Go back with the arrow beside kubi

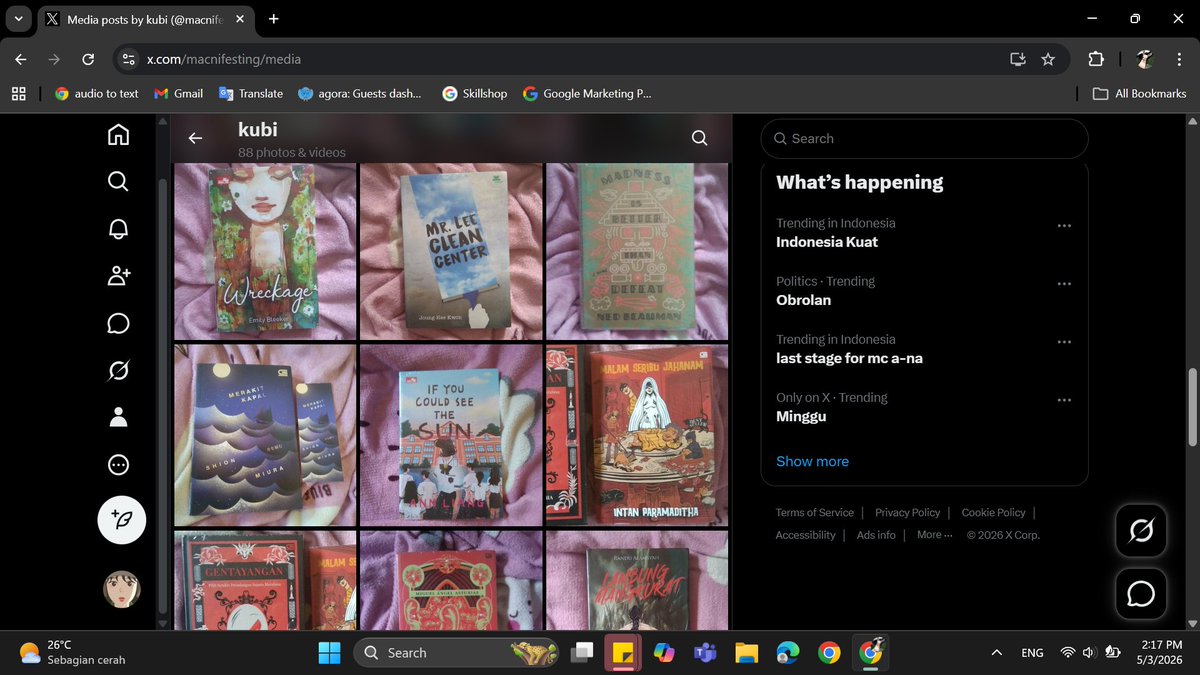(195, 139)
